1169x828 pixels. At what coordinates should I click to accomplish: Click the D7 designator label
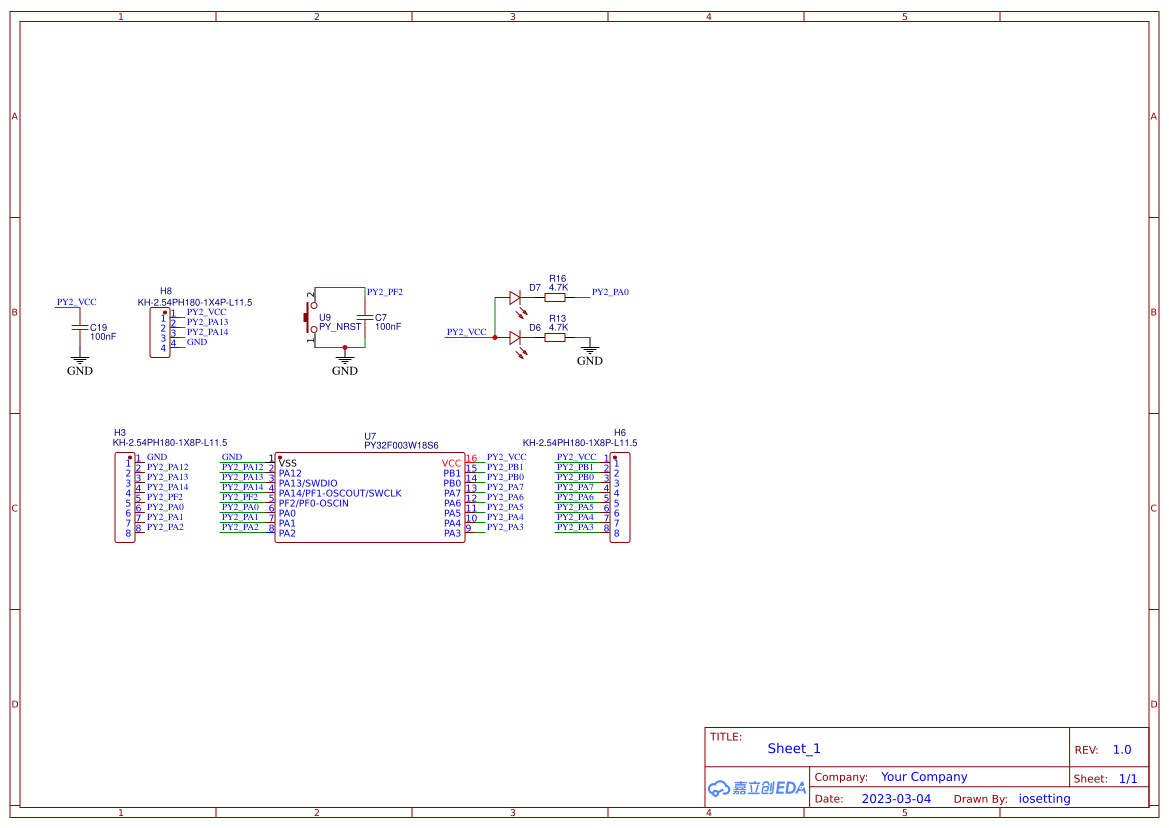click(x=535, y=288)
